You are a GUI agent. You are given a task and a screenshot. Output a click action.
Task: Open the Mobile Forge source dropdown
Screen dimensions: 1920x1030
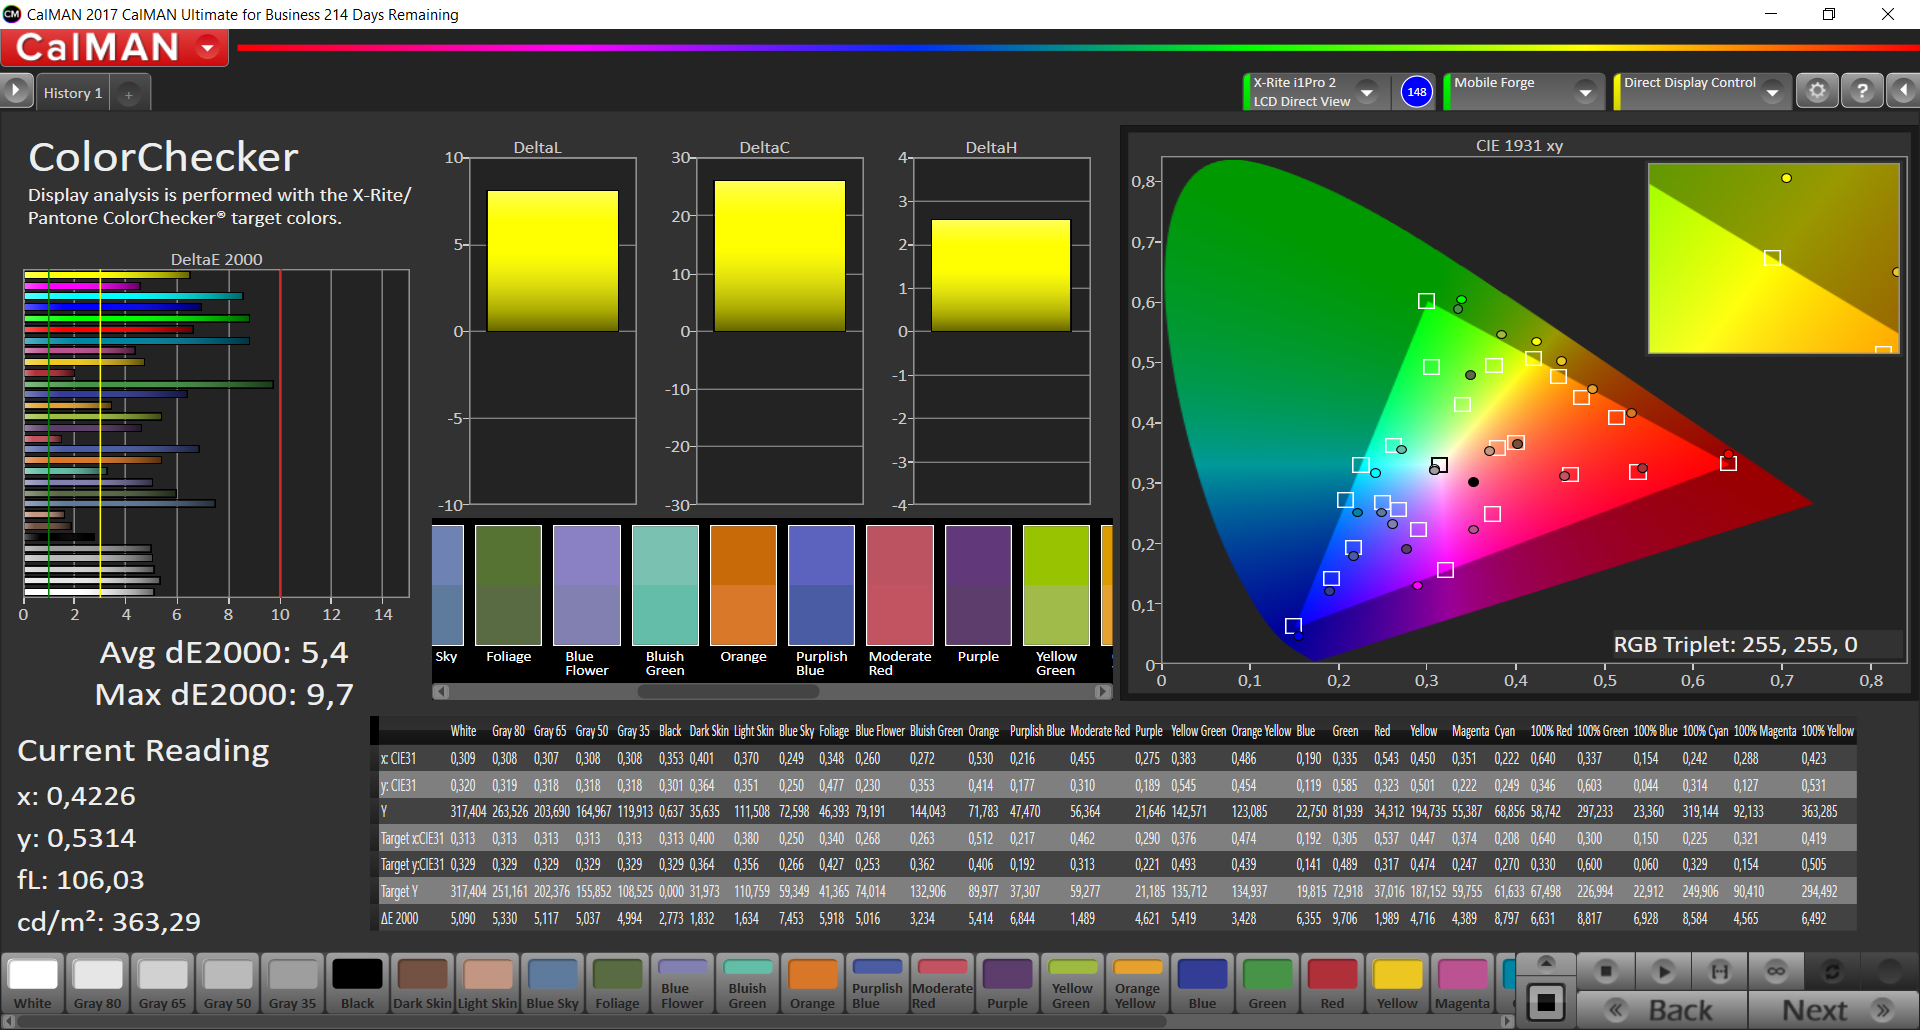[1584, 92]
